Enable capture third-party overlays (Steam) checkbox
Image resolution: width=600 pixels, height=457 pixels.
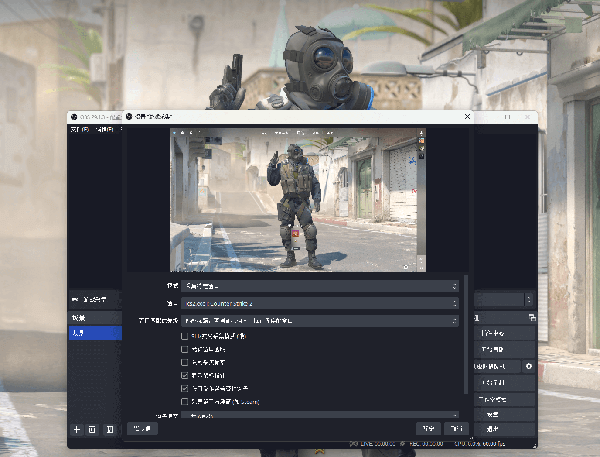coord(184,401)
